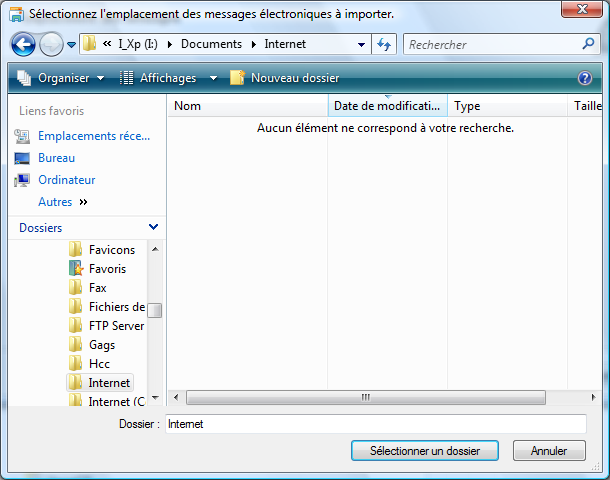Click the blue Help question mark icon
The image size is (610, 480).
(x=585, y=78)
